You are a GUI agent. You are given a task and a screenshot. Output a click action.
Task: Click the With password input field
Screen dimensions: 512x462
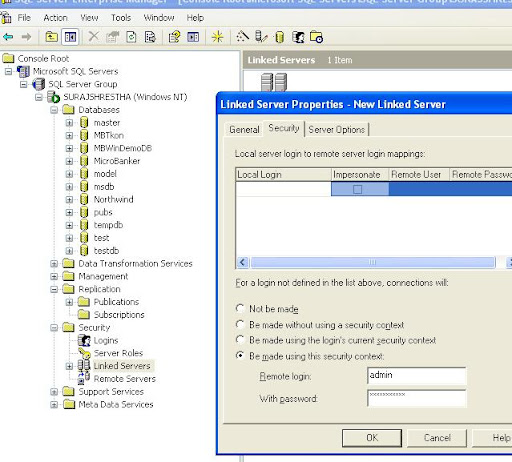tap(417, 398)
